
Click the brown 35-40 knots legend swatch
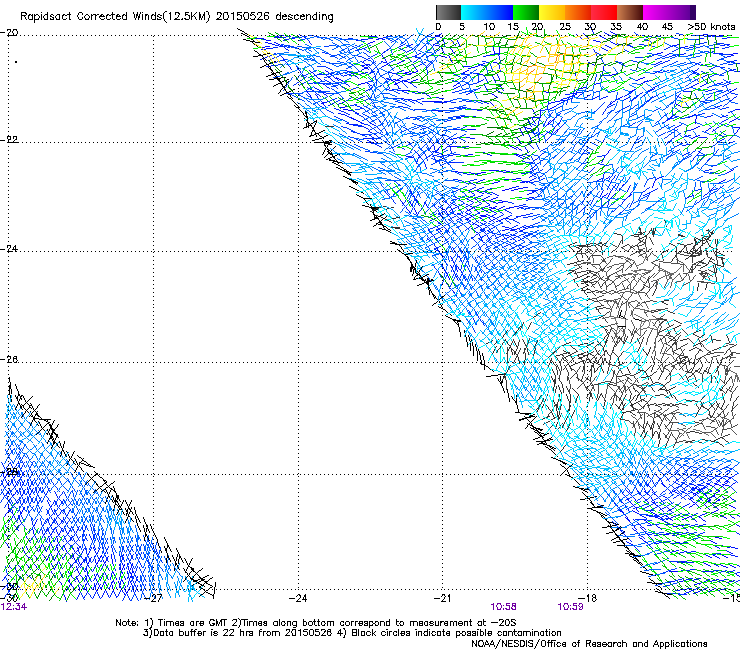click(x=630, y=12)
